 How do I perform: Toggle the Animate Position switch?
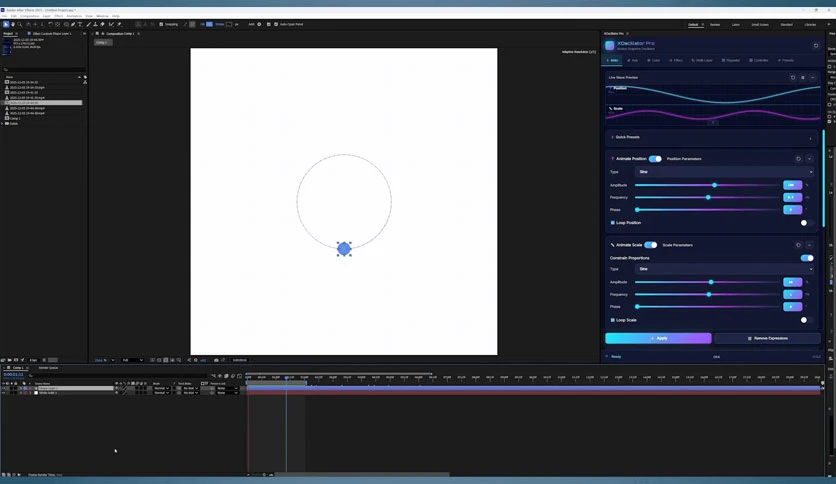(x=655, y=159)
